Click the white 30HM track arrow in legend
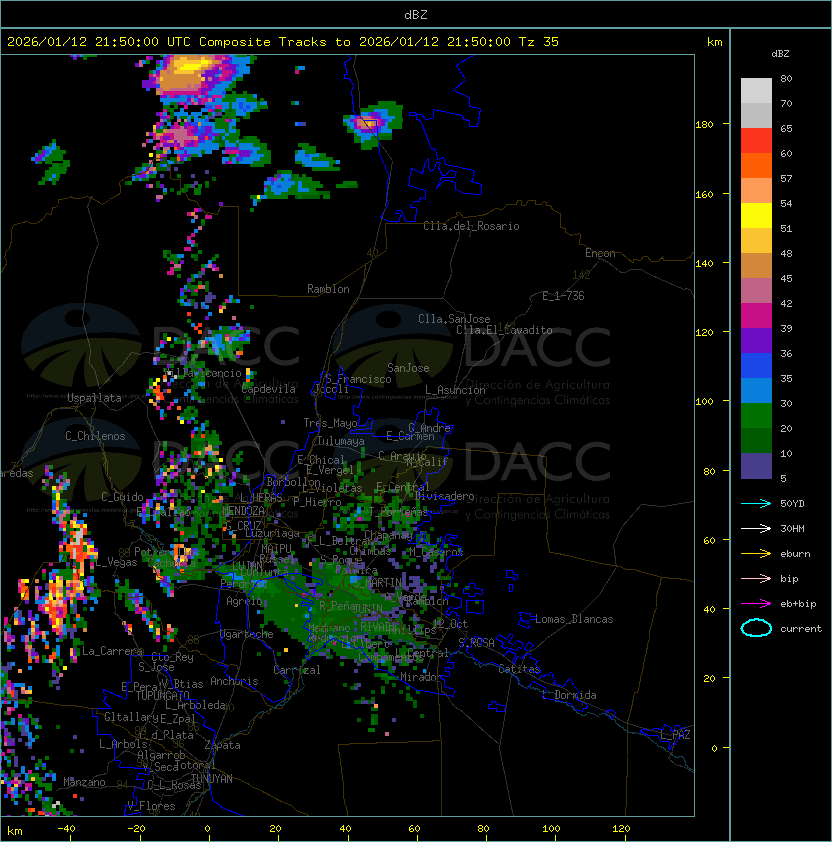This screenshot has height=842, width=832. [x=756, y=528]
